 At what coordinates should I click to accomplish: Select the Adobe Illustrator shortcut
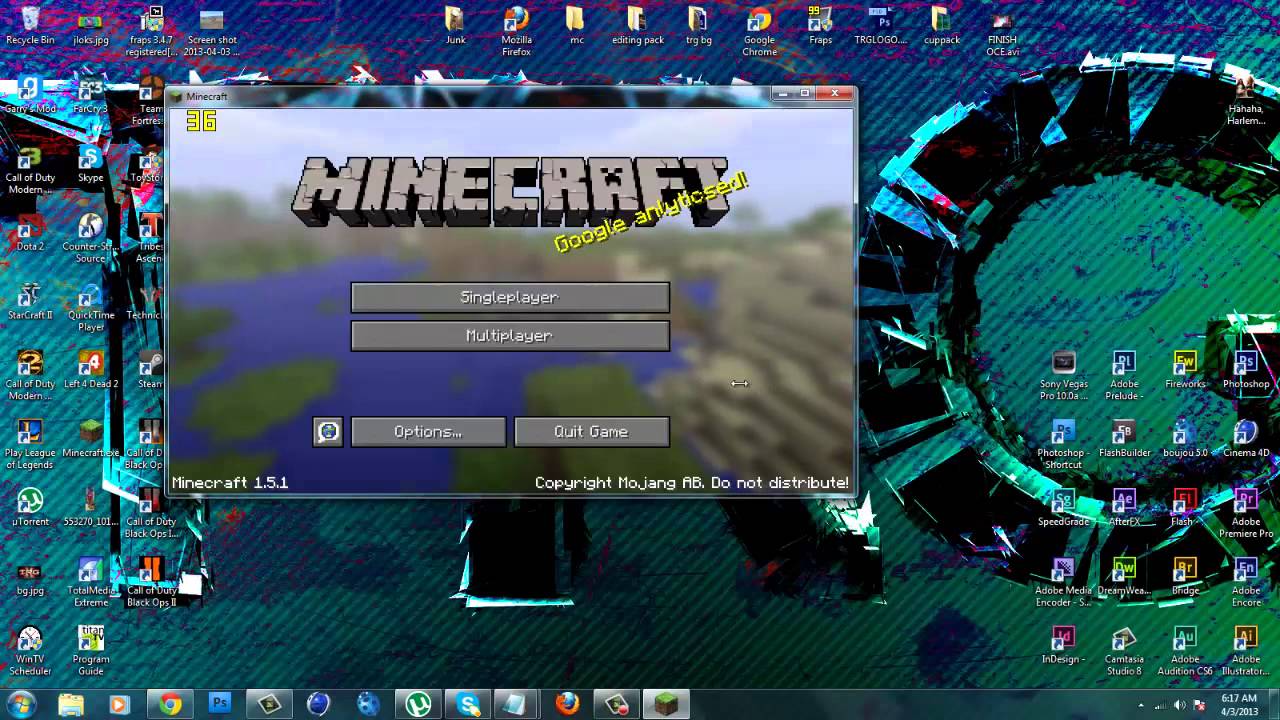point(1246,652)
